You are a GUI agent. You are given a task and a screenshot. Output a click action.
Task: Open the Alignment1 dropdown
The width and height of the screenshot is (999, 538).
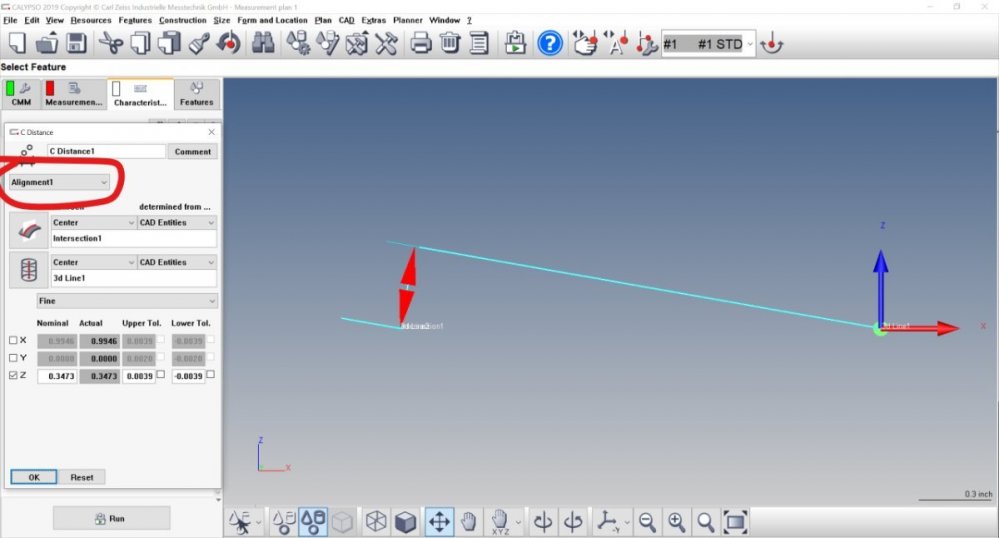pyautogui.click(x=59, y=182)
